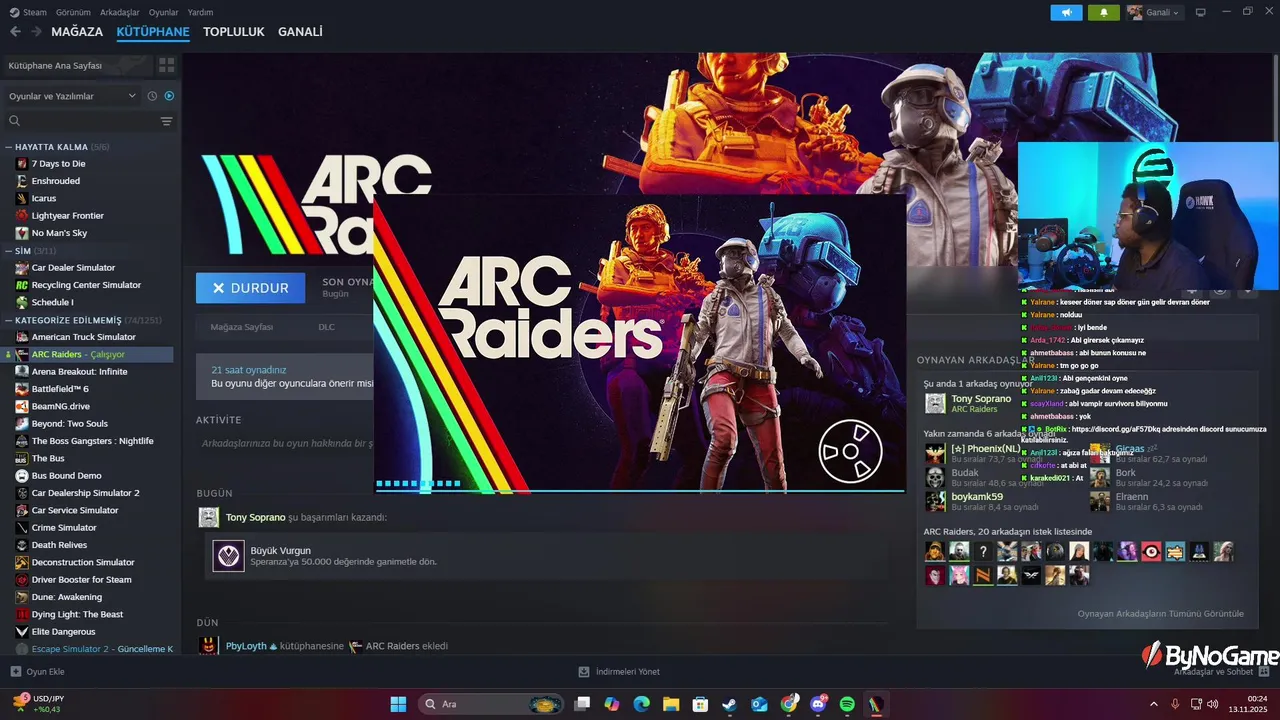Click the Oyun Ekle add game button
The height and width of the screenshot is (720, 1280).
37,672
